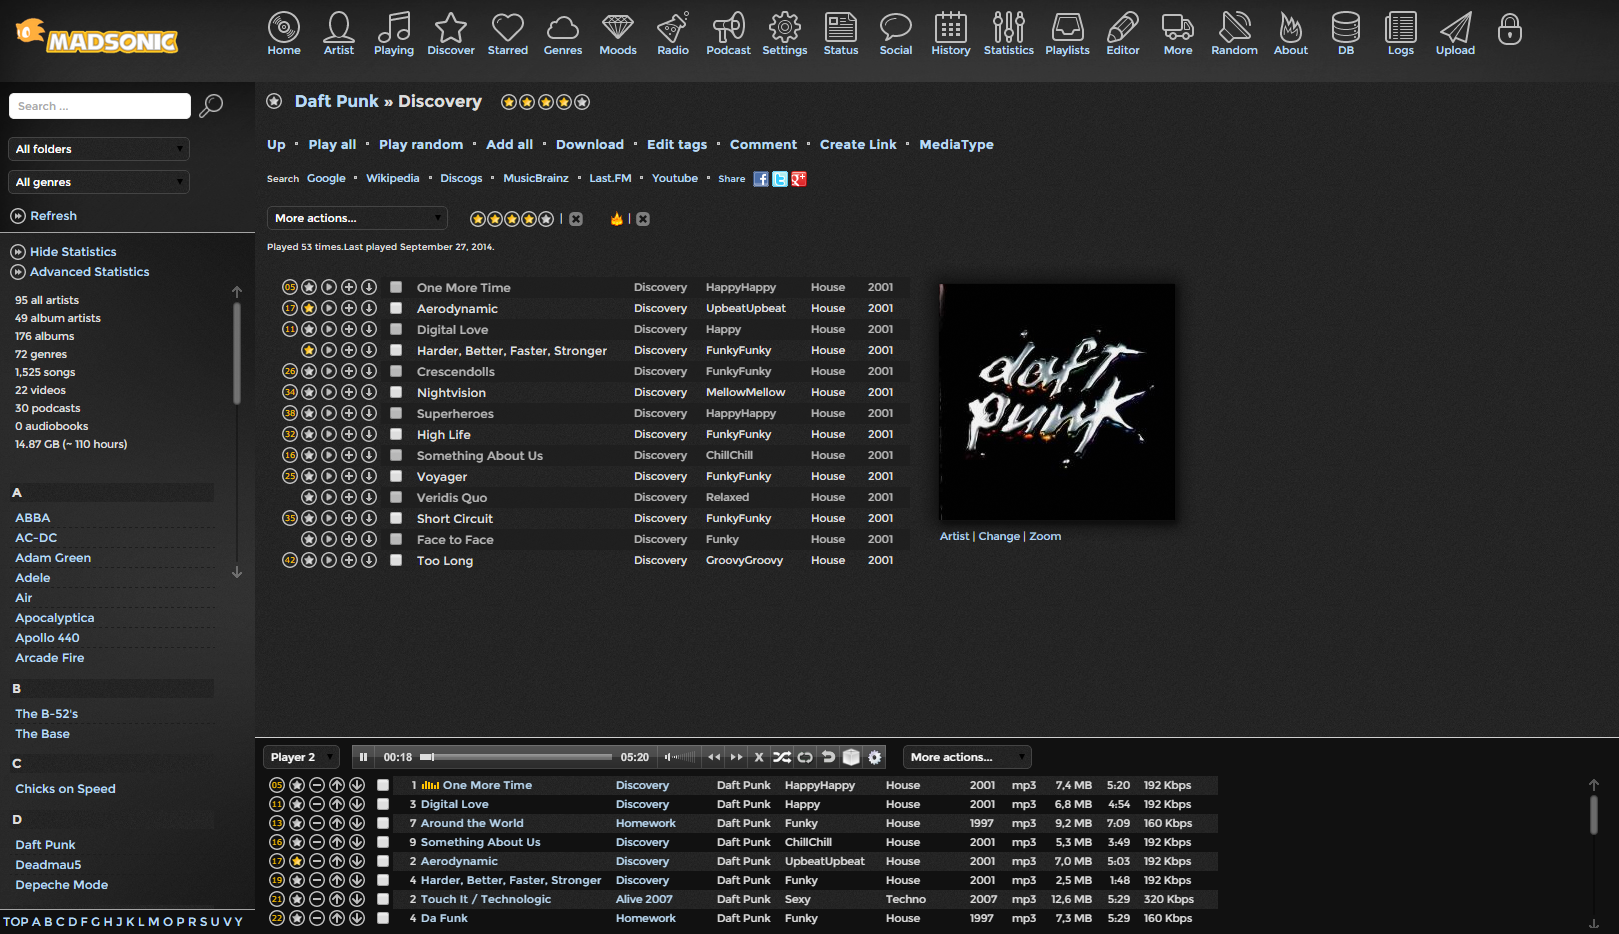Open the Radio icon

(x=673, y=27)
